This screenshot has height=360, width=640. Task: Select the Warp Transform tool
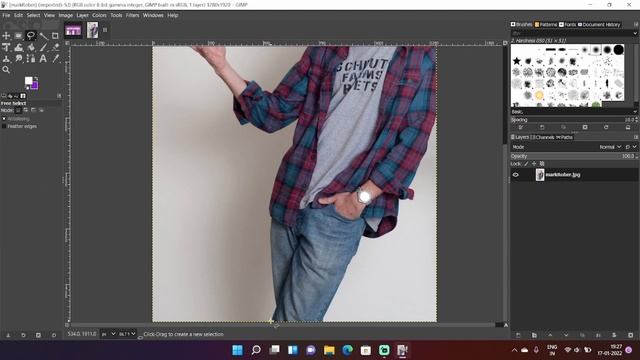18,47
